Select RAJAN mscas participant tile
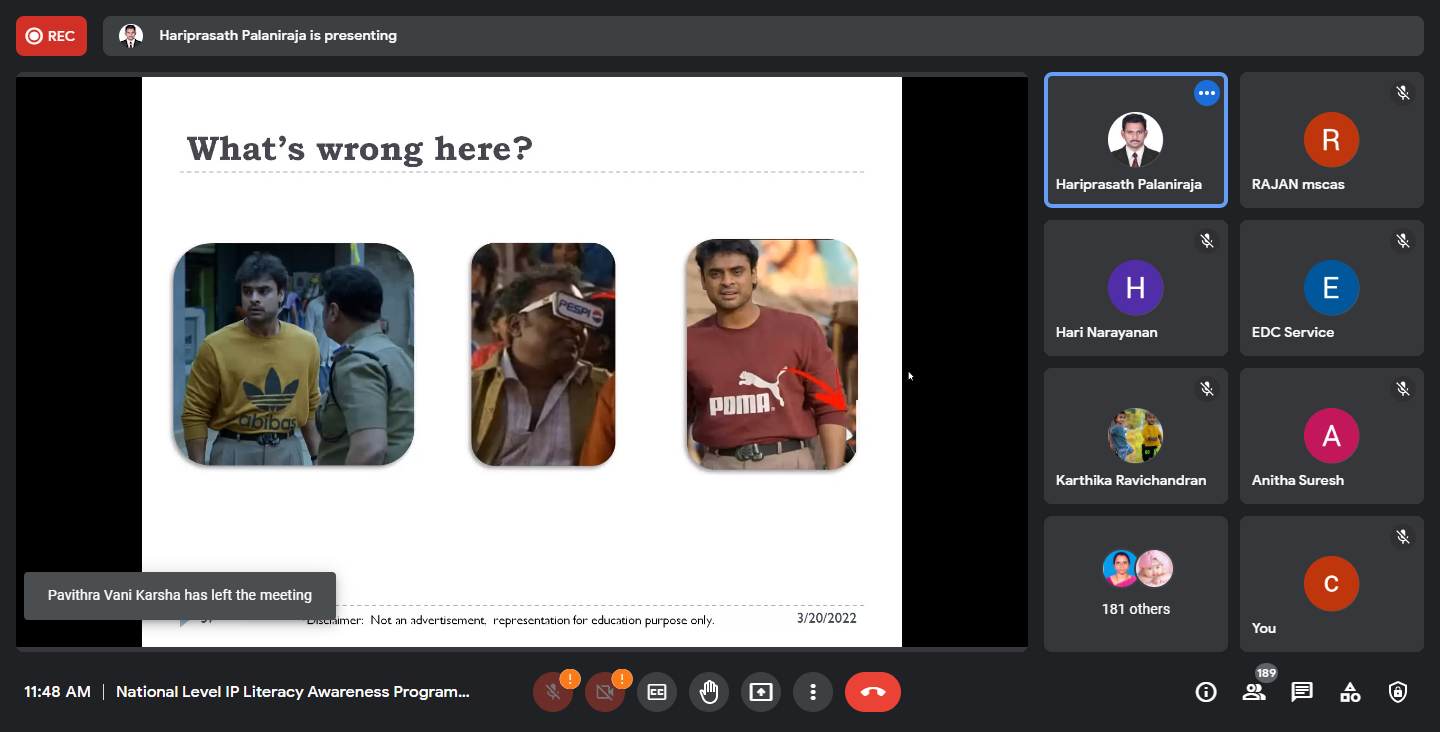 point(1332,140)
